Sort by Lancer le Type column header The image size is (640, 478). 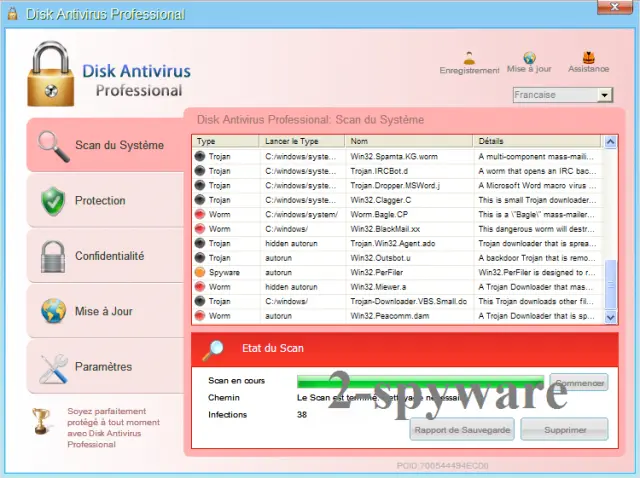pos(302,141)
